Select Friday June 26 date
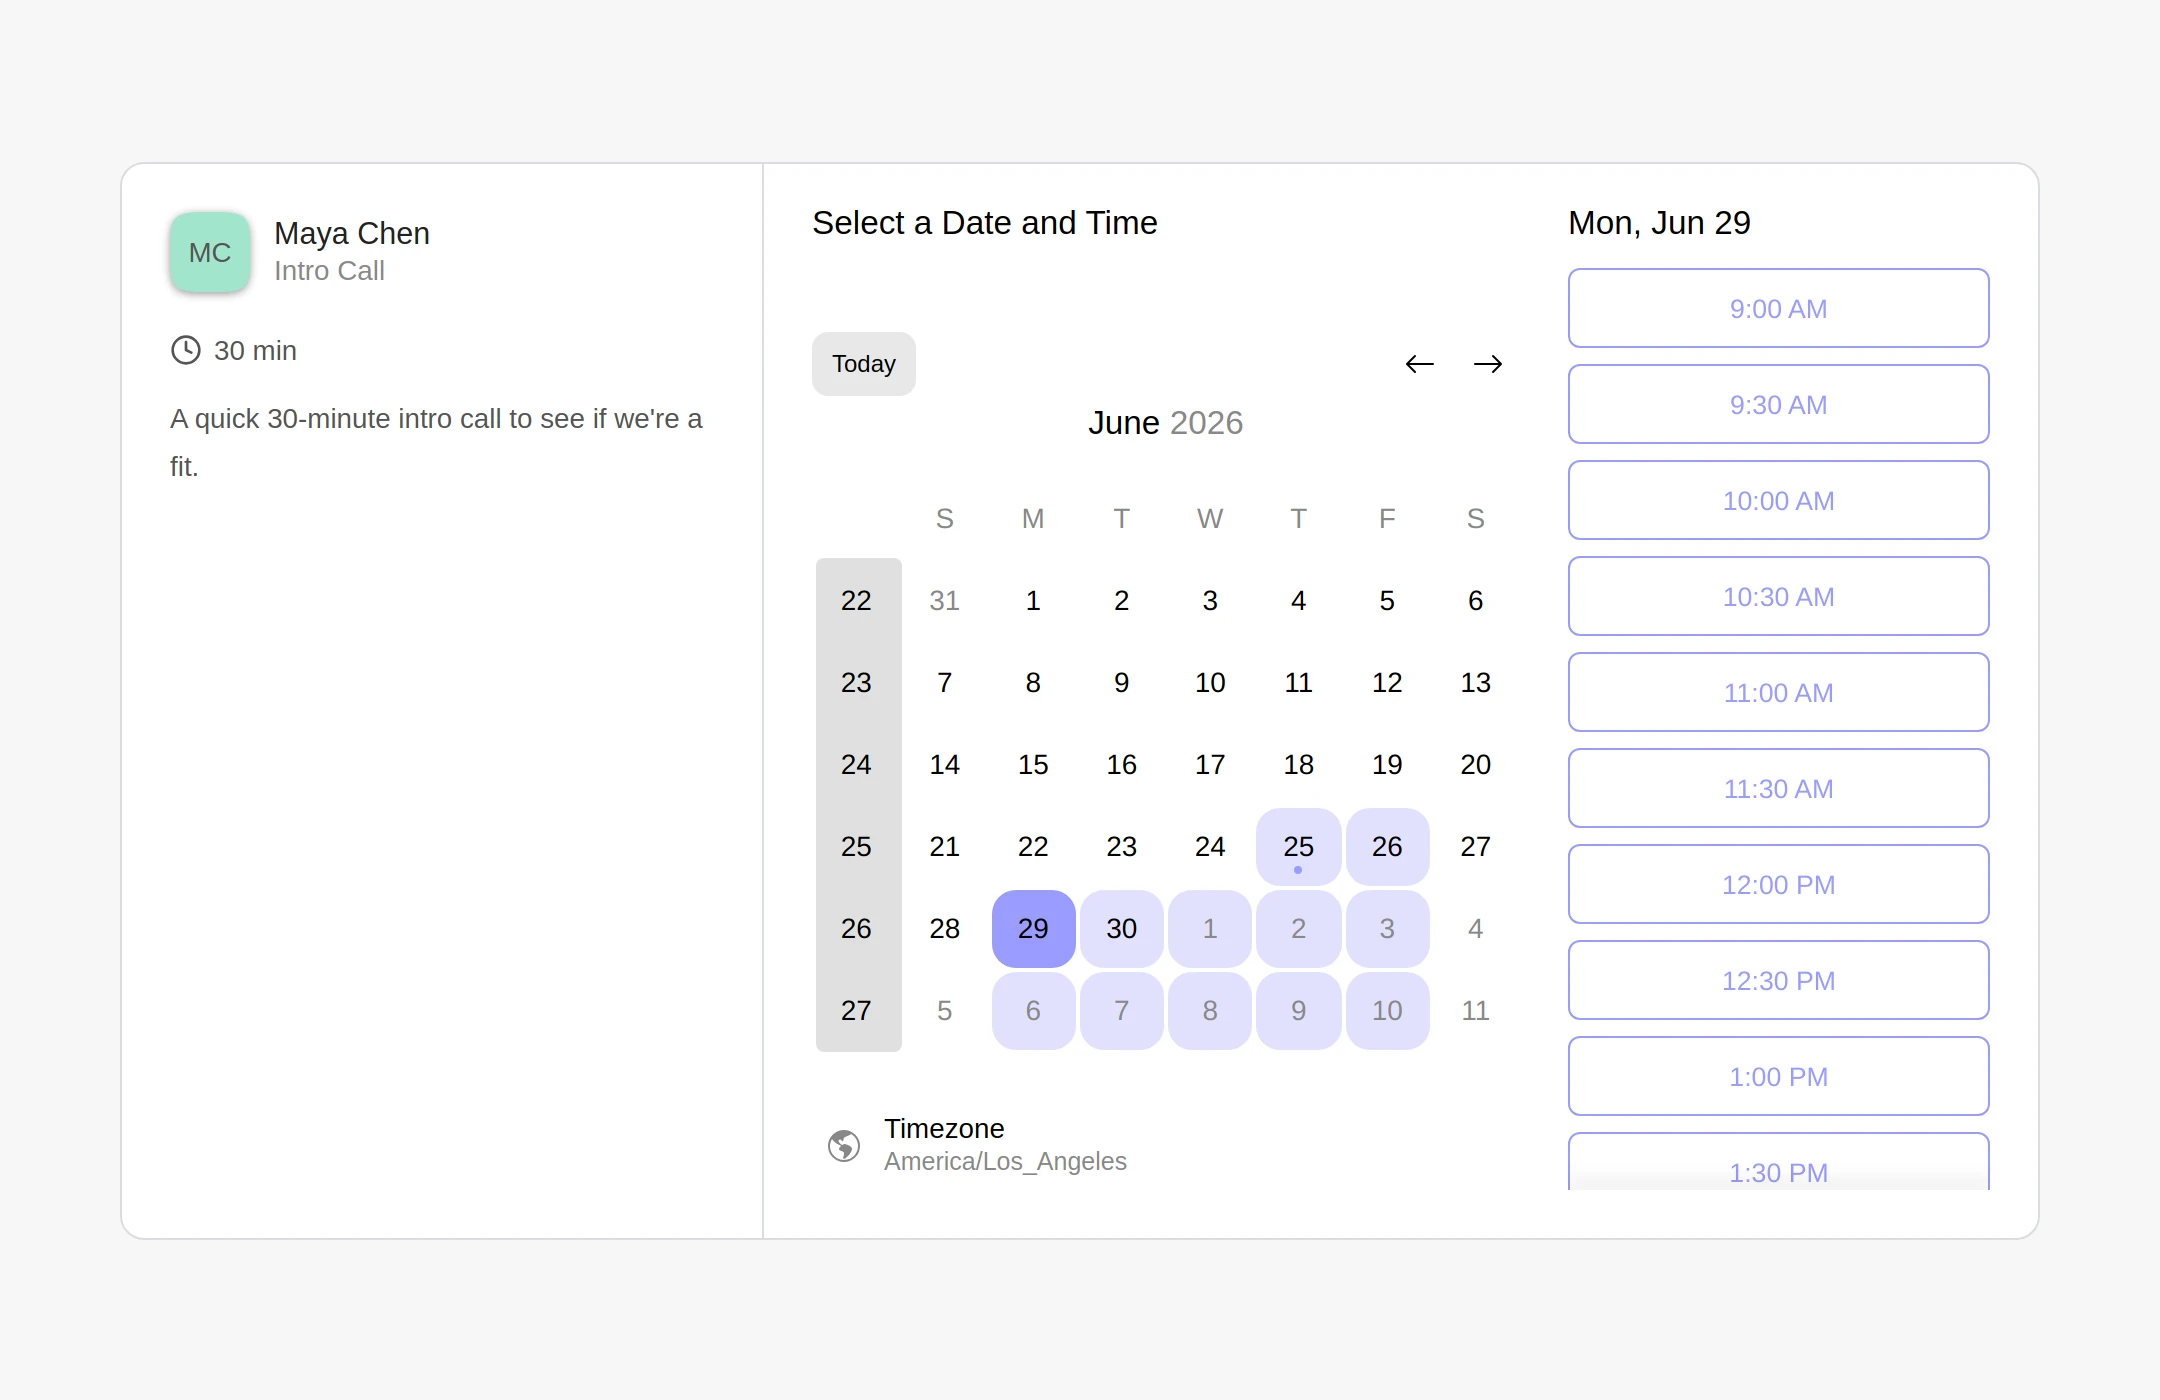 coord(1387,846)
